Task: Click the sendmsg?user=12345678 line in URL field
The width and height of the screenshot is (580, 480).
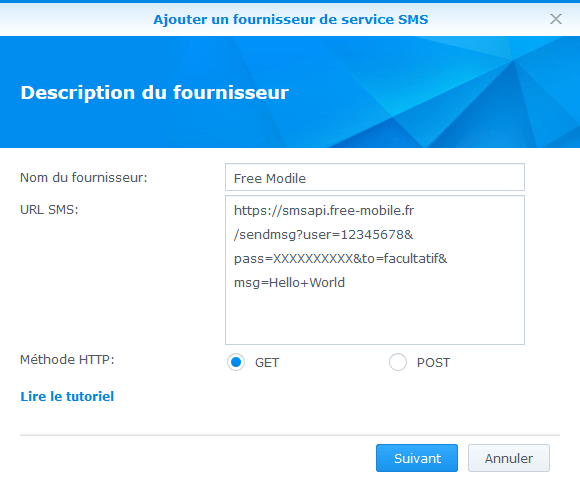Action: (324, 234)
